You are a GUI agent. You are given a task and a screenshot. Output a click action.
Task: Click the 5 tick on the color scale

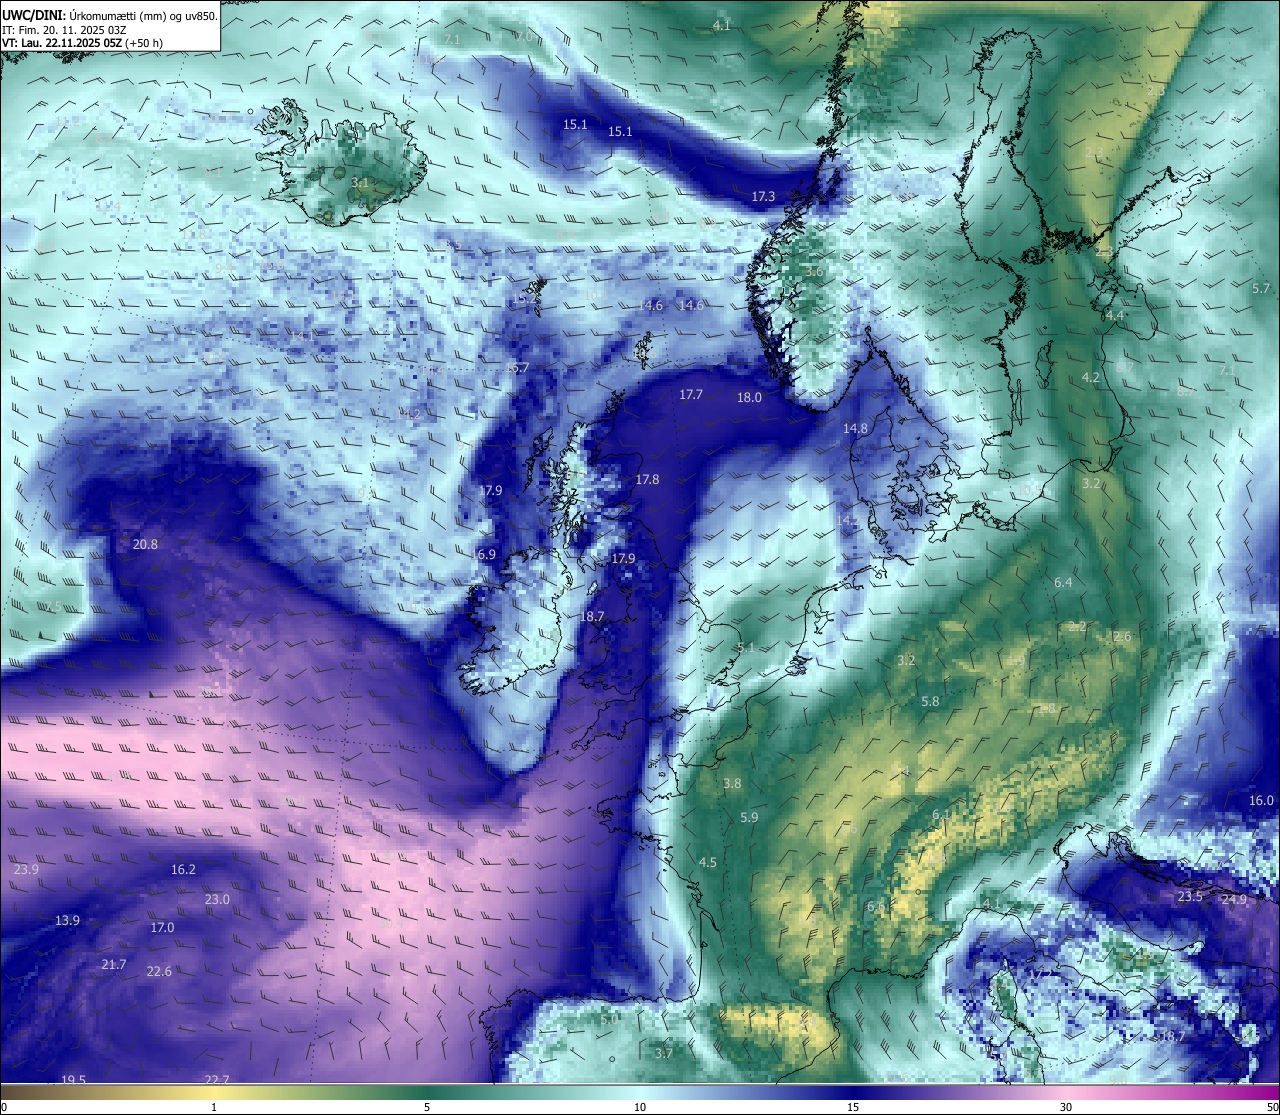(x=427, y=1107)
